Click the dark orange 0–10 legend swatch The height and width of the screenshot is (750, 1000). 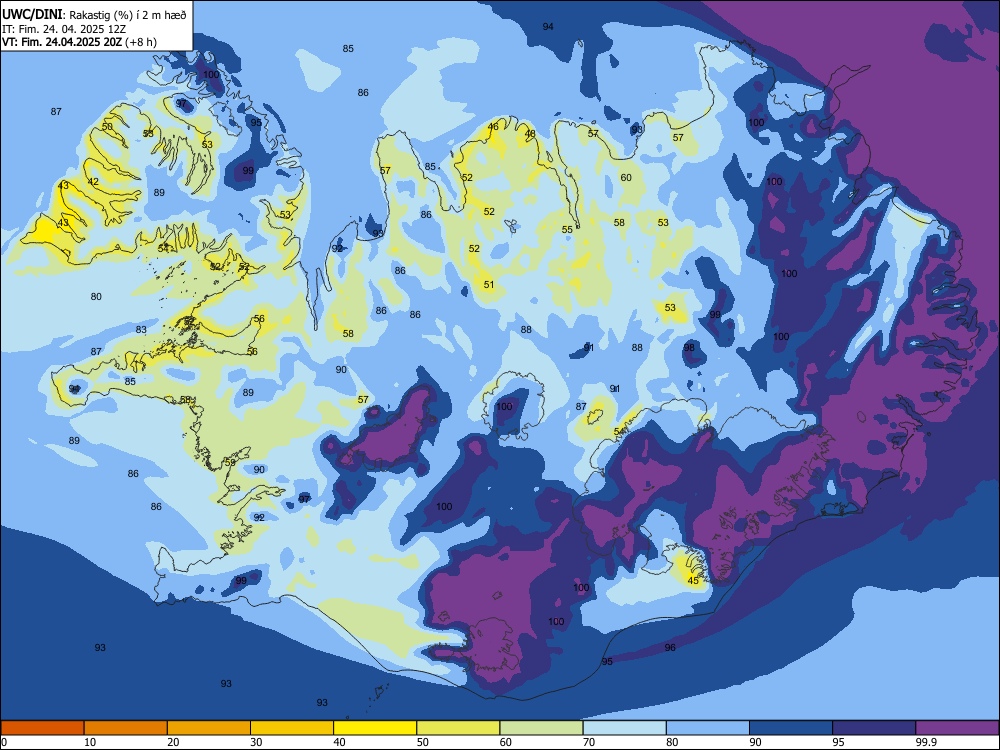point(42,728)
